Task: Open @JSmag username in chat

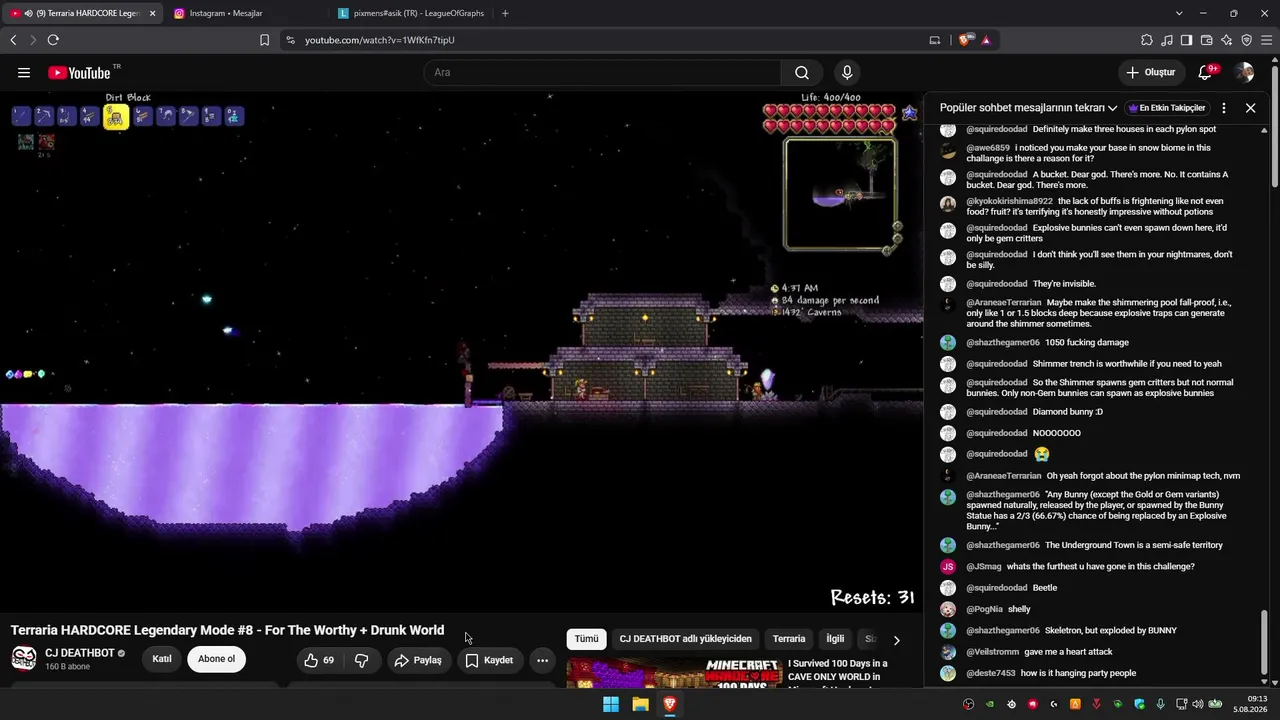Action: pos(984,567)
